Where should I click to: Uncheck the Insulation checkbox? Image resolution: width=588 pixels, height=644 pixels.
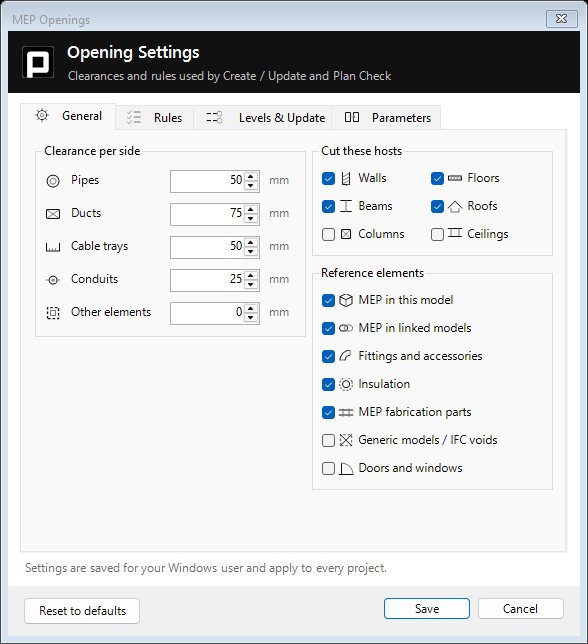coord(328,384)
